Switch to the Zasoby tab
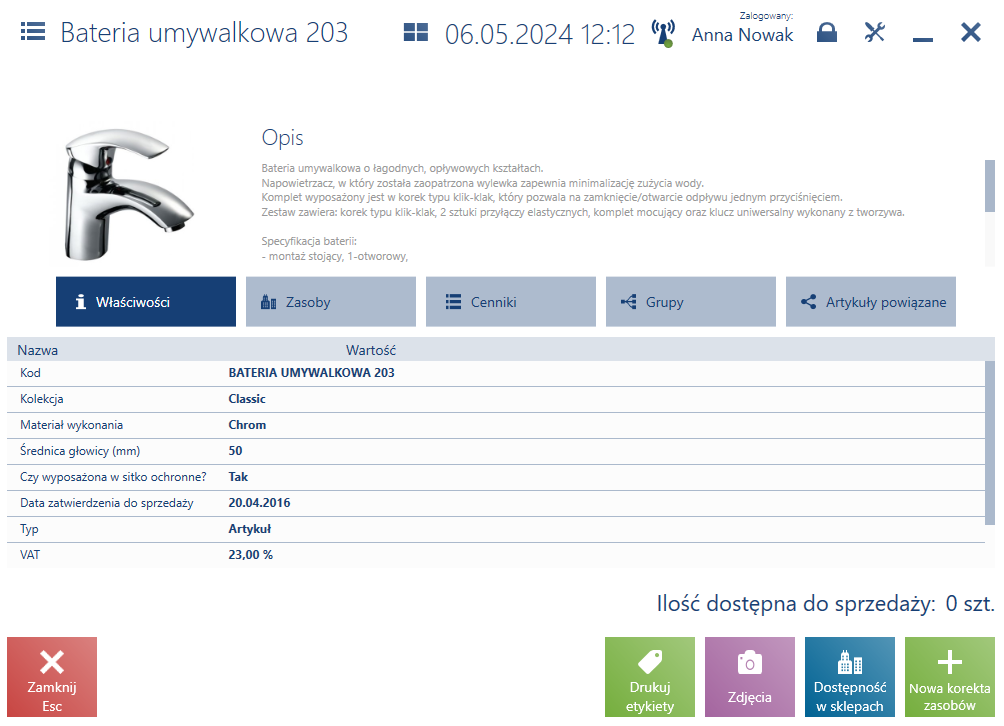1004x726 pixels. coord(331,302)
